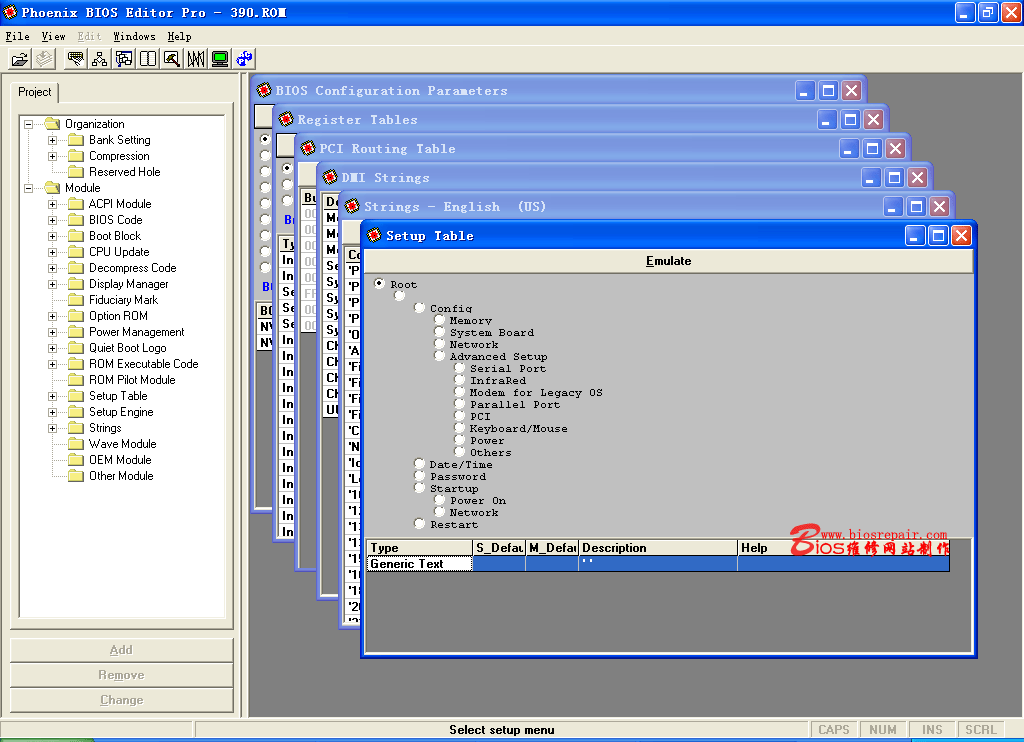The image size is (1024, 742).
Task: Expand the BIOS Code node
Action: coord(52,220)
